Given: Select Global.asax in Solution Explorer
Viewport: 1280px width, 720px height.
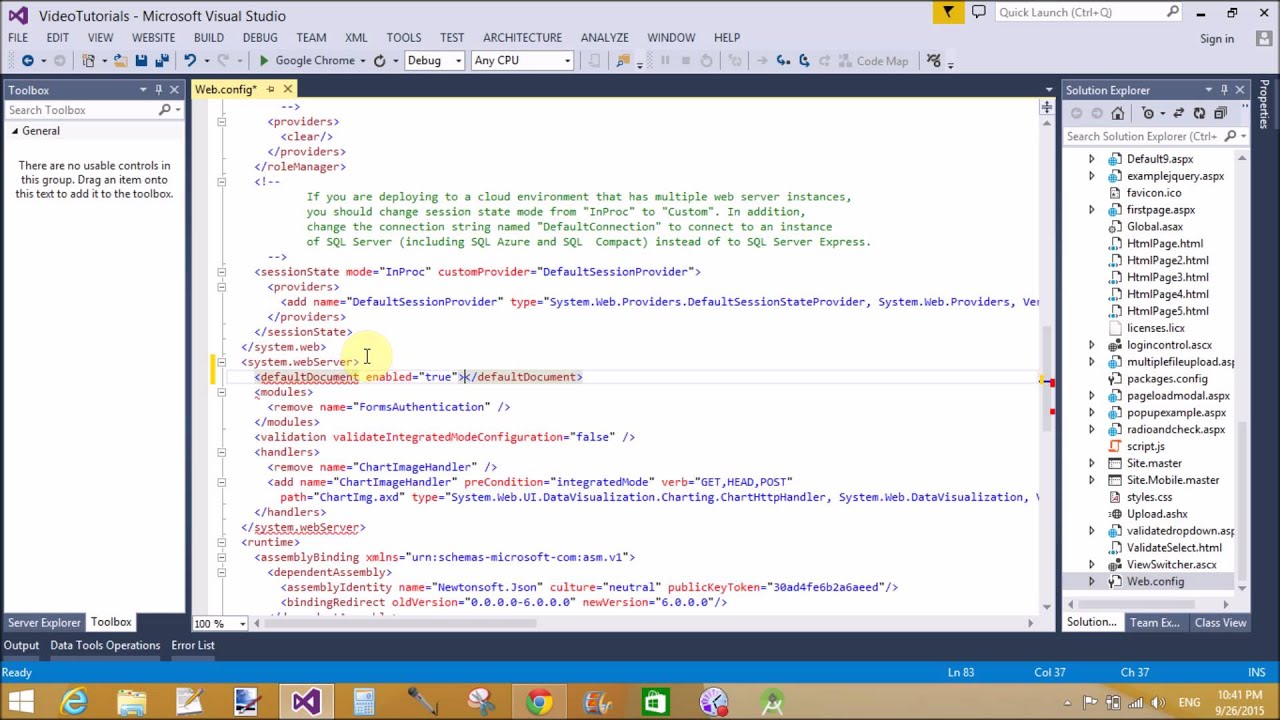Looking at the screenshot, I should point(1154,227).
